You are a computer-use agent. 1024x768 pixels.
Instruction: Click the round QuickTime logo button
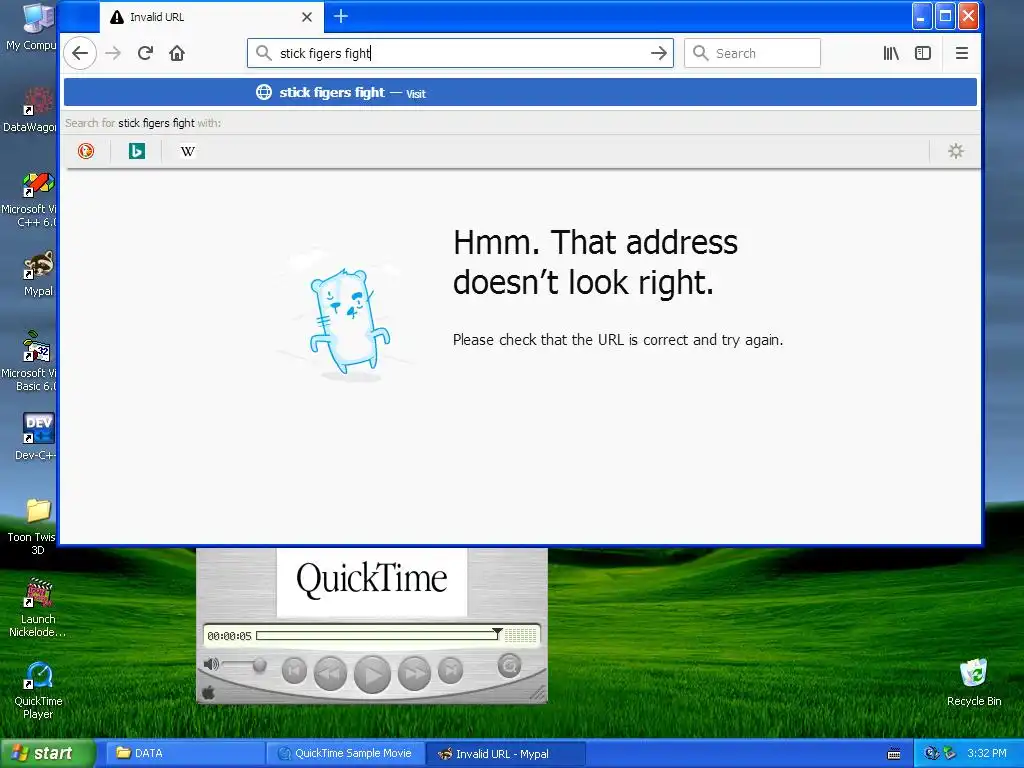509,666
